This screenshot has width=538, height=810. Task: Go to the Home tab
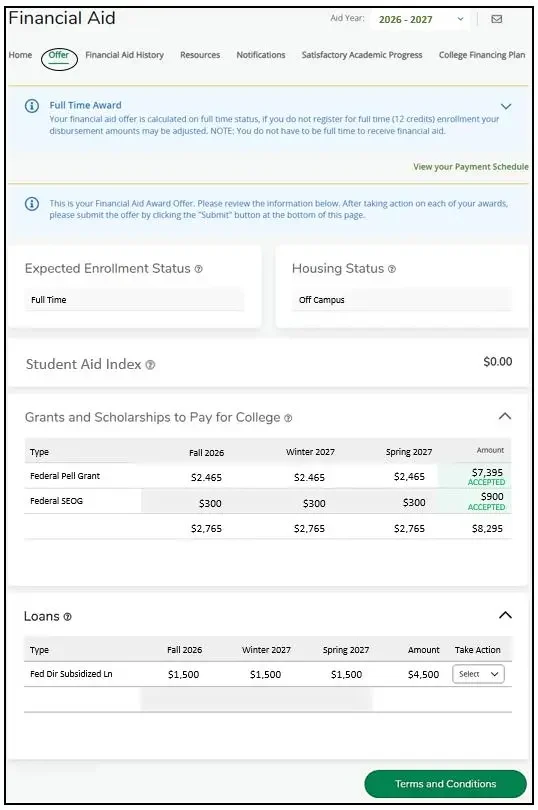[x=20, y=55]
